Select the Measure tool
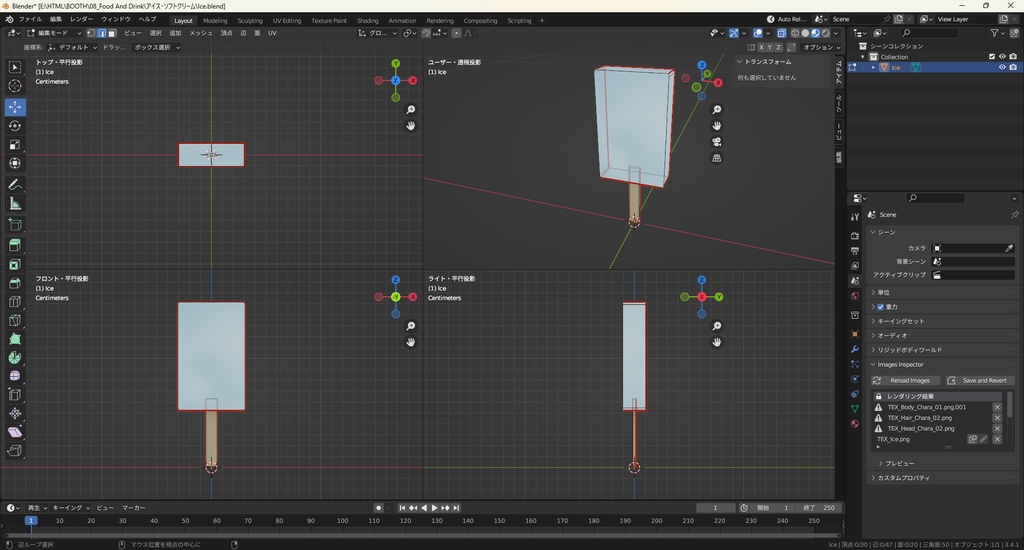 click(x=15, y=204)
